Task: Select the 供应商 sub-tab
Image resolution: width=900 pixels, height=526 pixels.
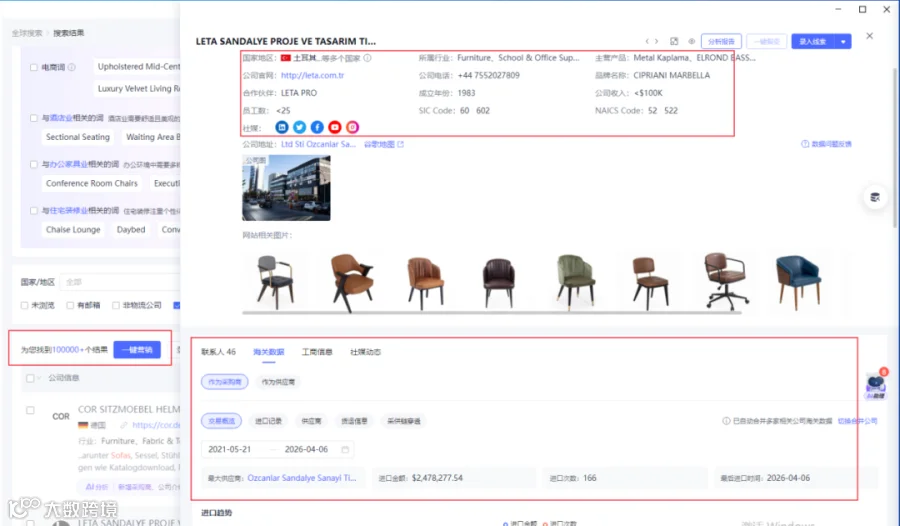Action: 311,421
